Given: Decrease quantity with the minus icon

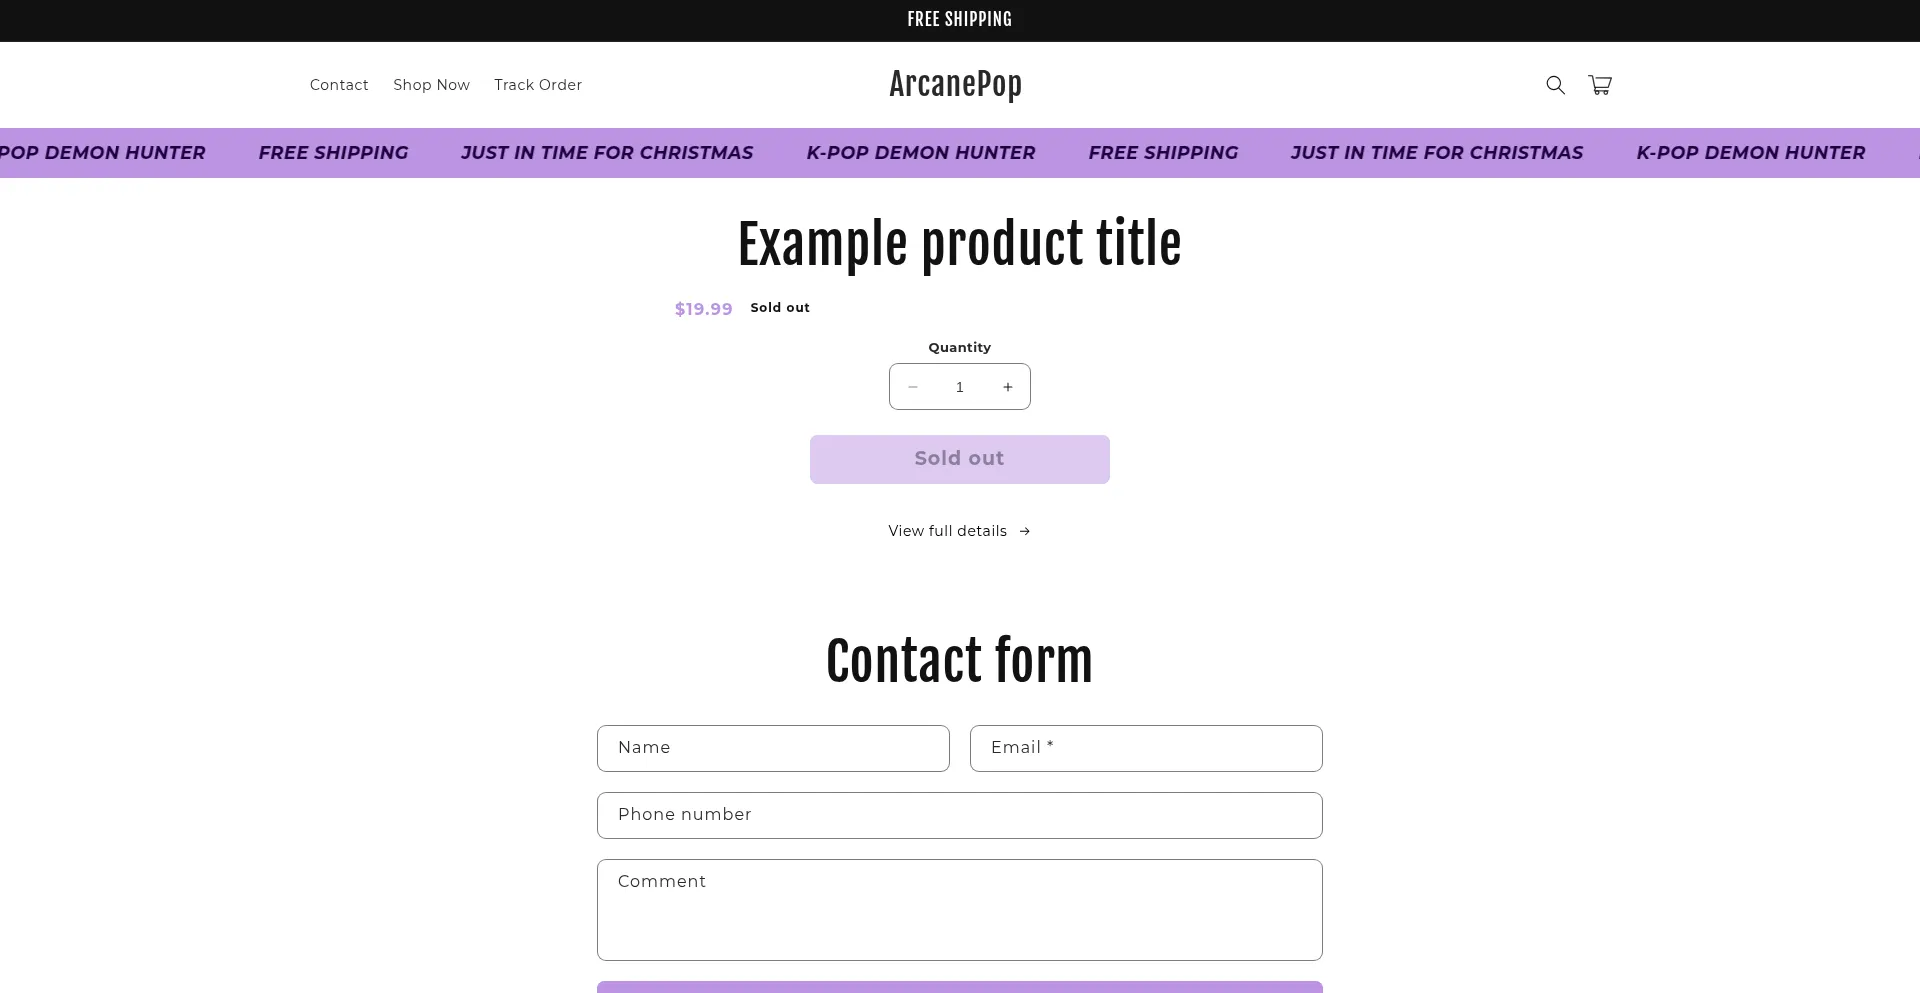Looking at the screenshot, I should pyautogui.click(x=912, y=387).
